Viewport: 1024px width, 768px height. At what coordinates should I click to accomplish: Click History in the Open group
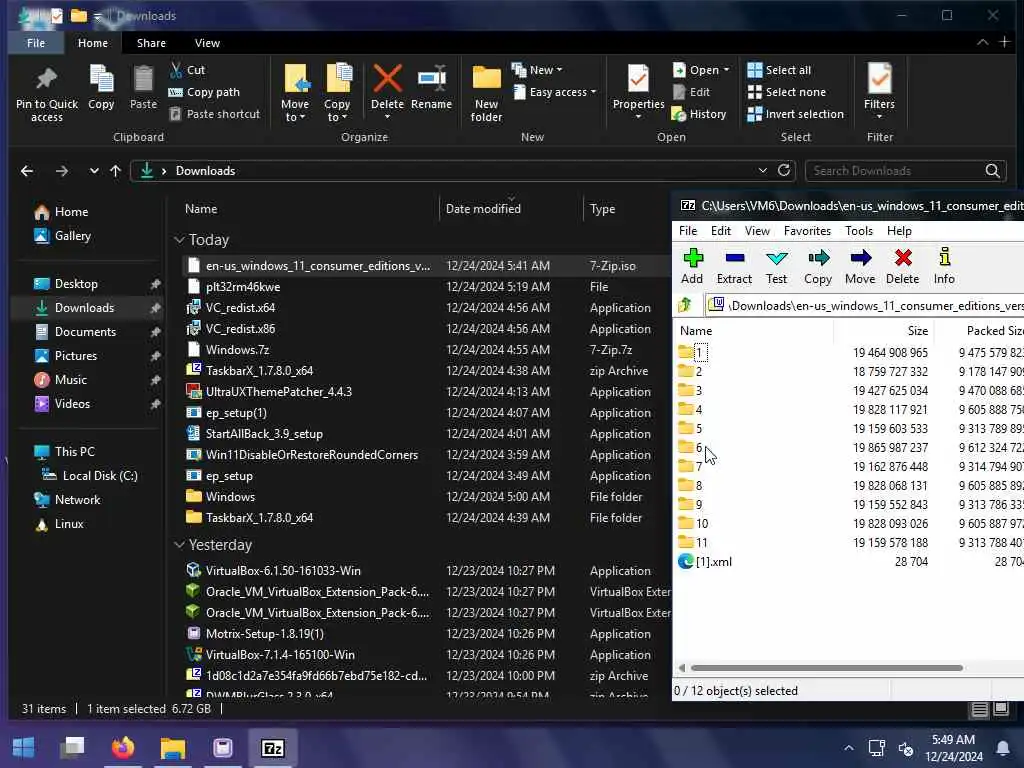point(699,114)
